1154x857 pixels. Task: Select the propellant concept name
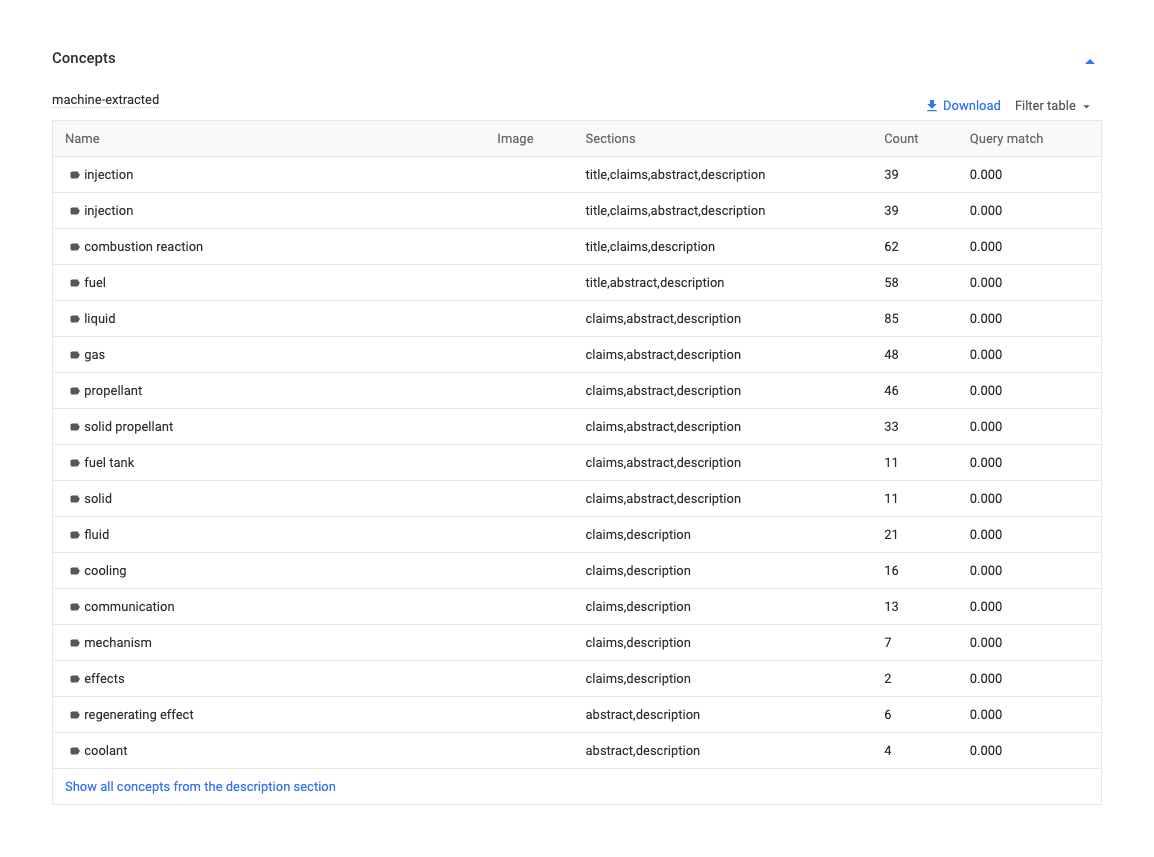coord(113,391)
